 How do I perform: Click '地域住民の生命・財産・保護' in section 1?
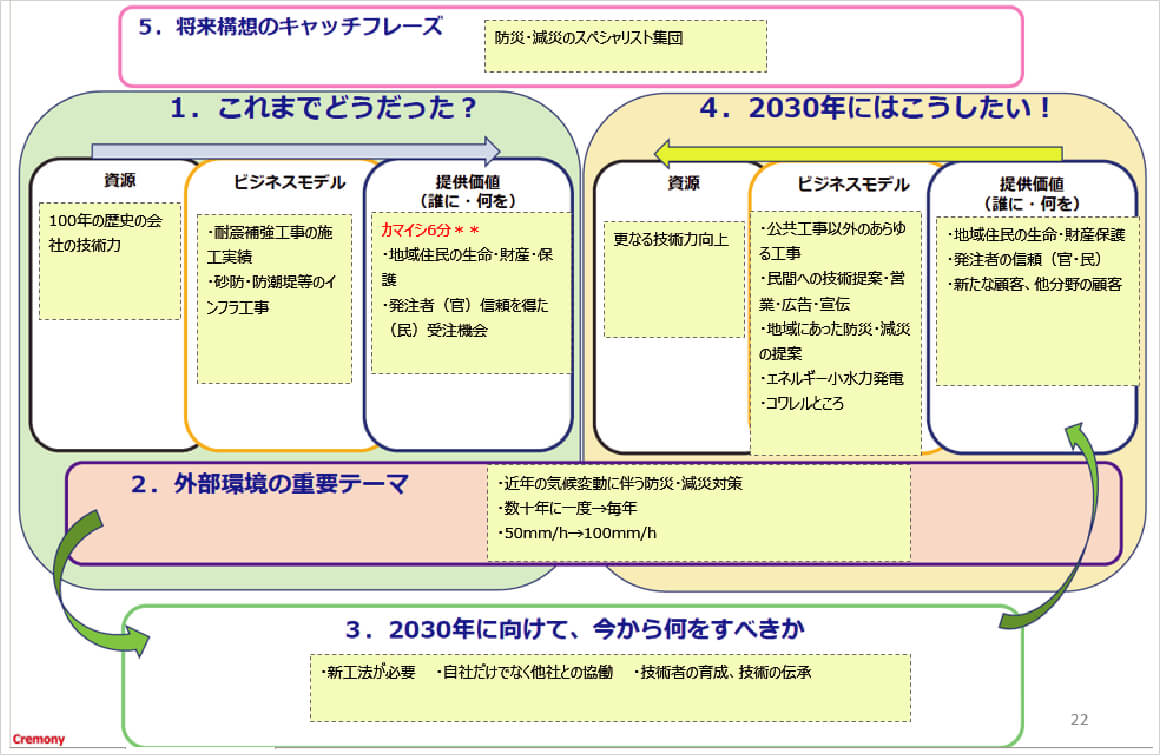[x=467, y=266]
